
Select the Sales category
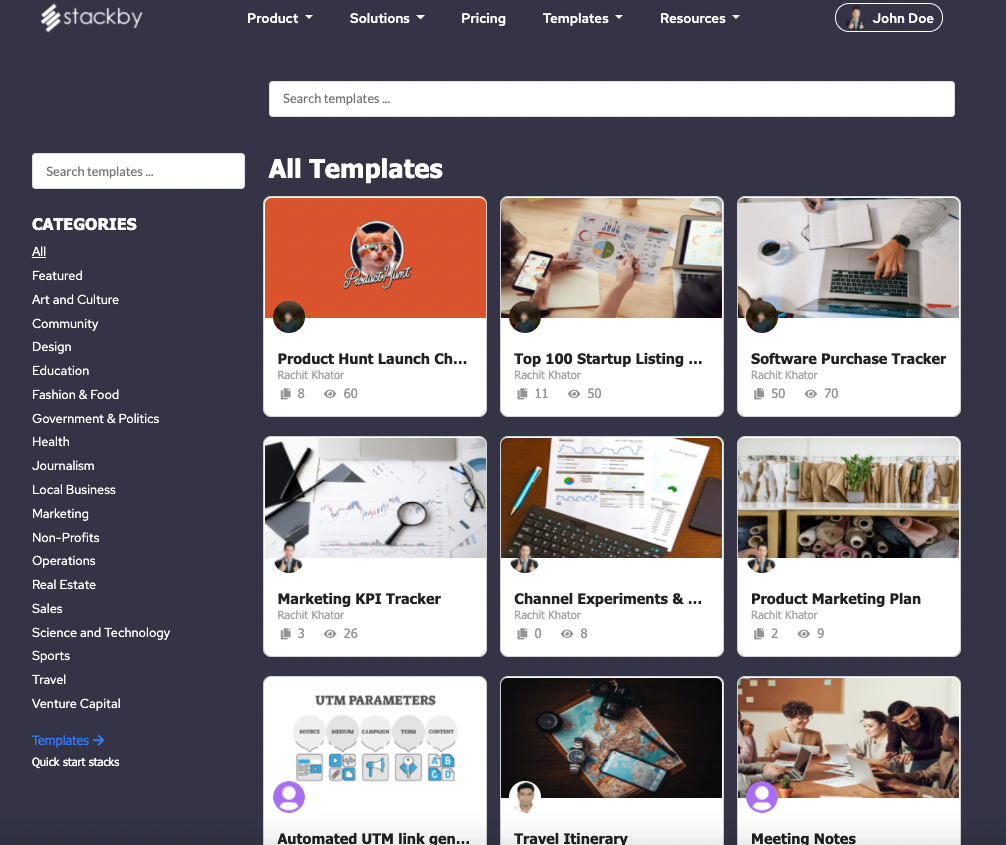click(47, 608)
